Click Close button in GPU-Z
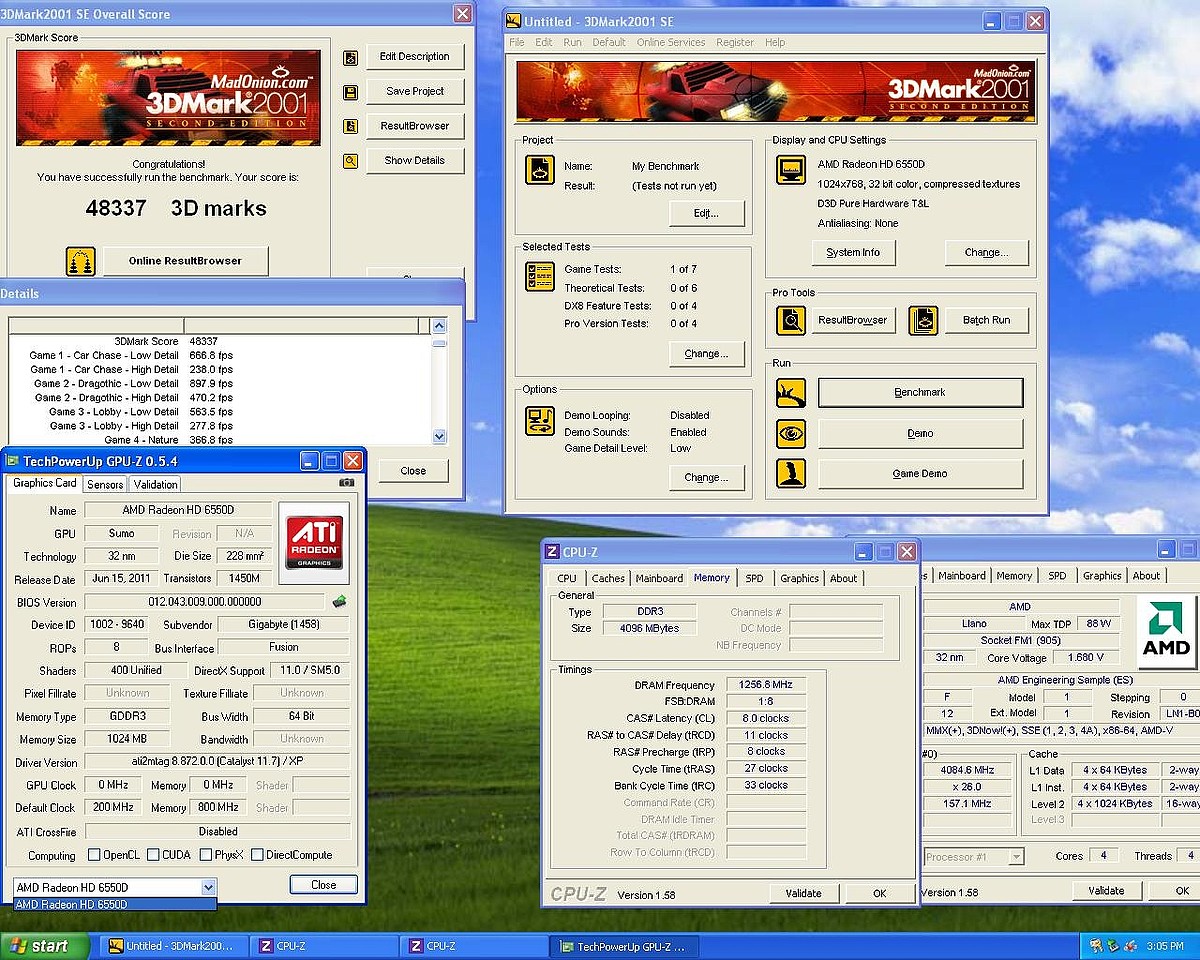 pyautogui.click(x=323, y=885)
